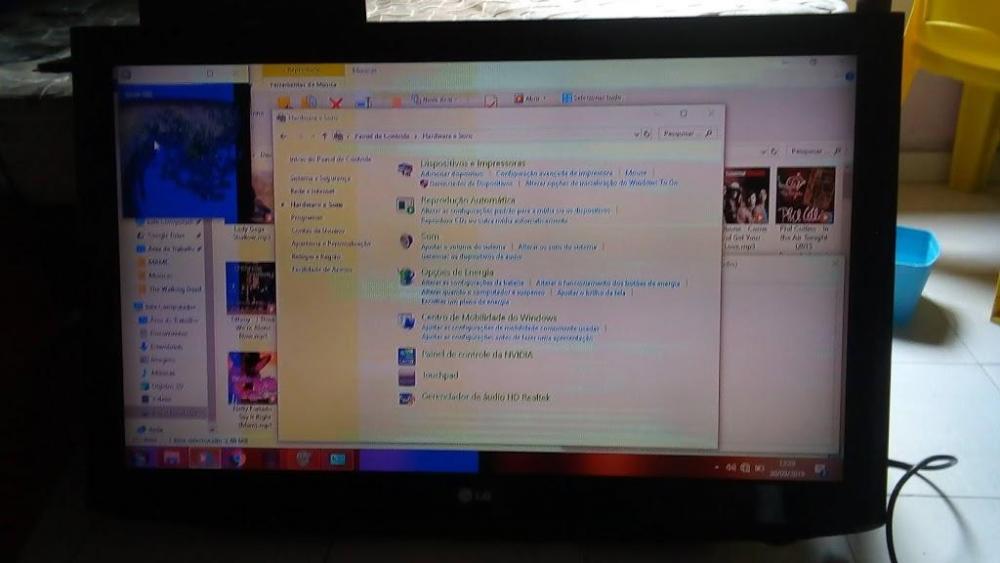Show hidden icons in system tray
1000x563 pixels.
coord(717,467)
